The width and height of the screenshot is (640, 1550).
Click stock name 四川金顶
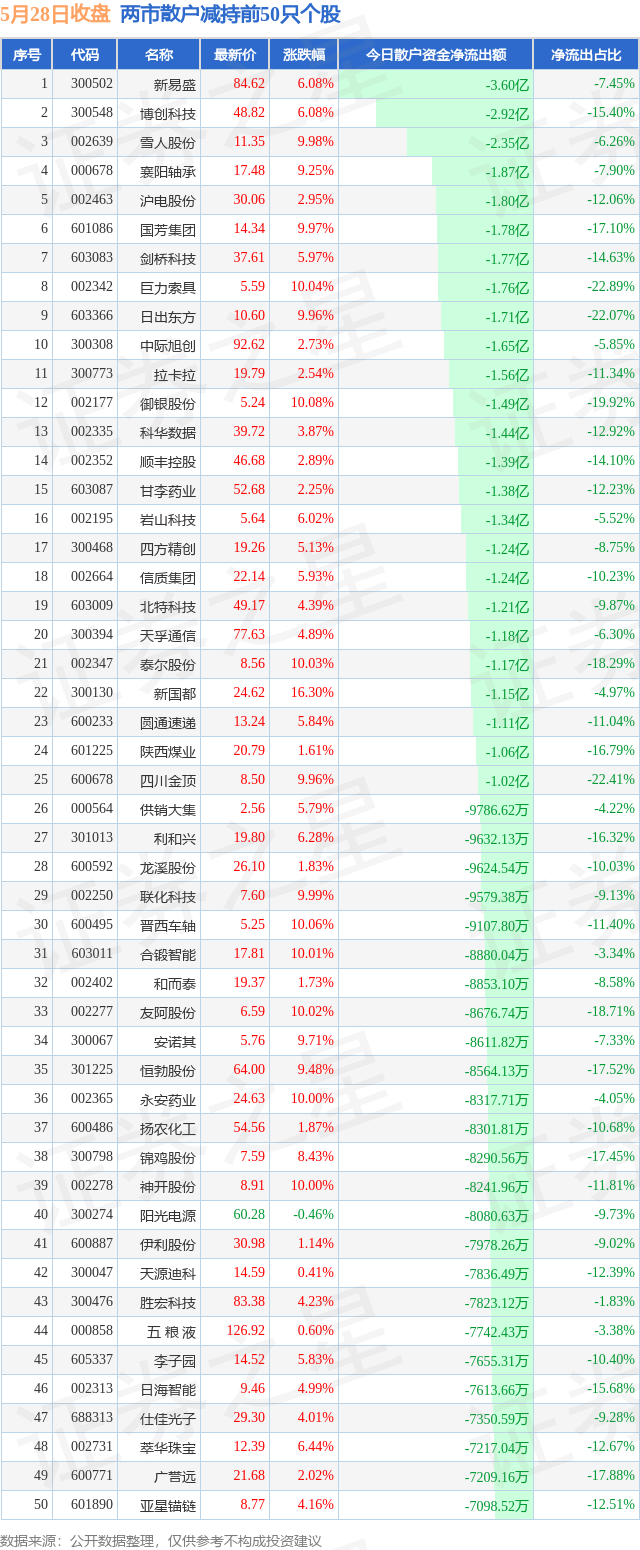[168, 780]
